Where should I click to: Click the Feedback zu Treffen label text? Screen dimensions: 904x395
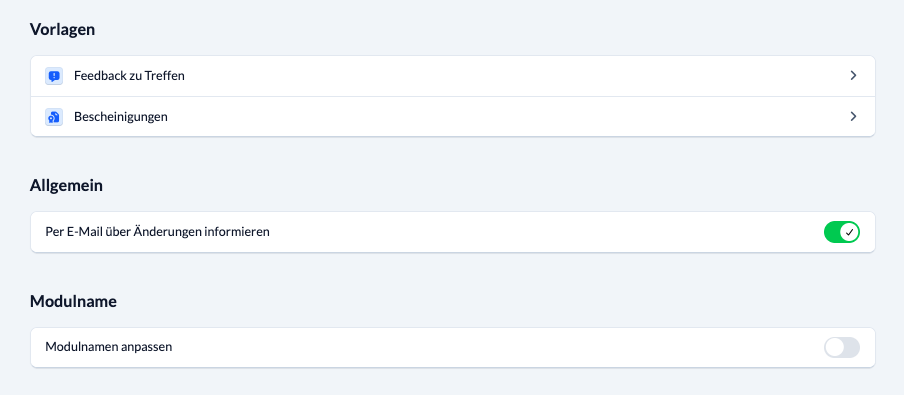129,76
